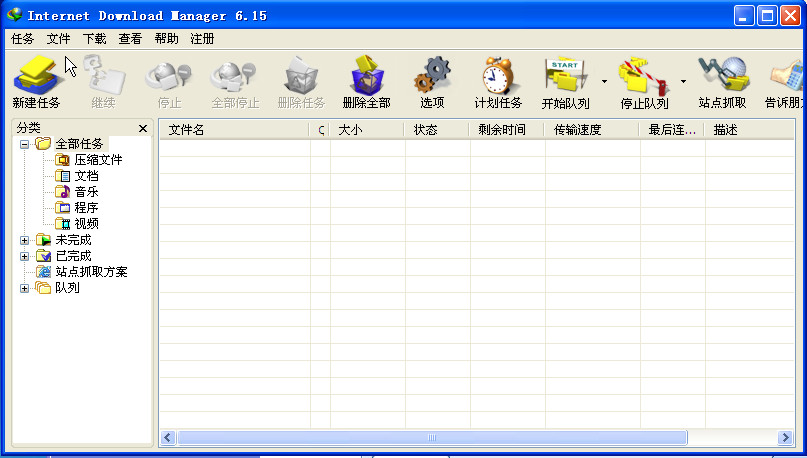Click the 新建任务 (new task) toolbar icon
The height and width of the screenshot is (458, 807).
[x=36, y=81]
